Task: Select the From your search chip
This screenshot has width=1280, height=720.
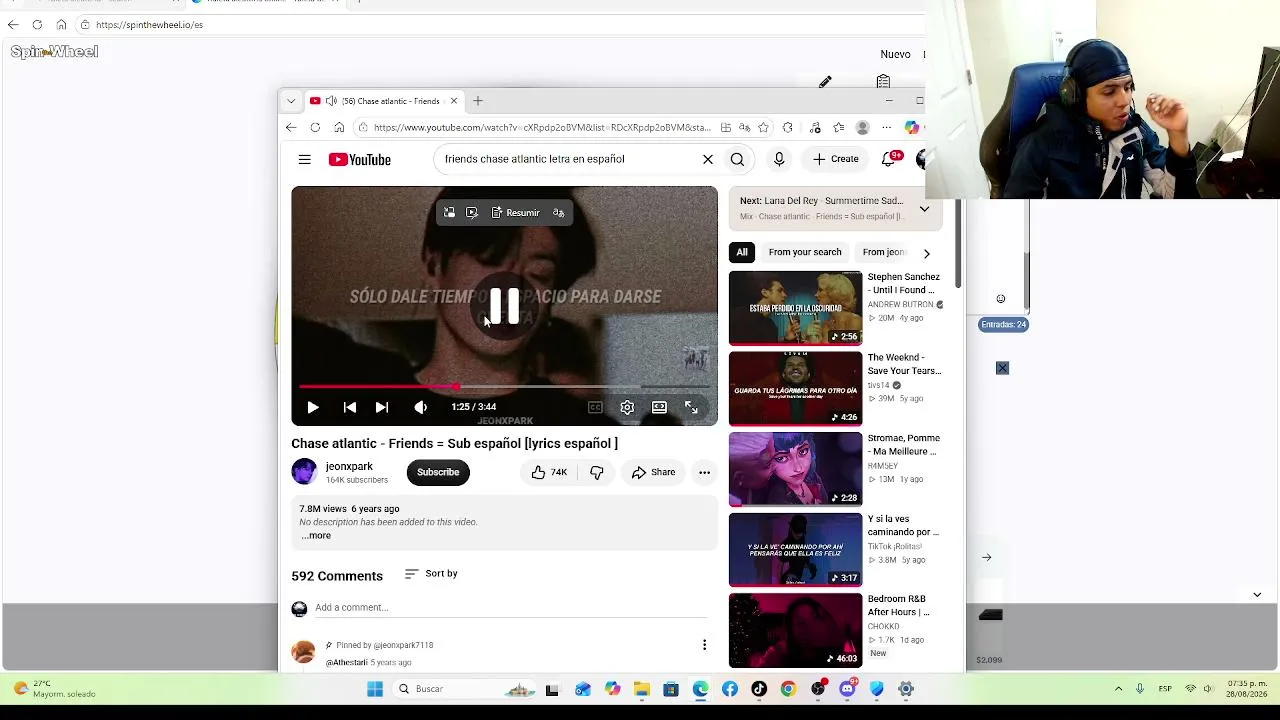Action: (x=805, y=252)
